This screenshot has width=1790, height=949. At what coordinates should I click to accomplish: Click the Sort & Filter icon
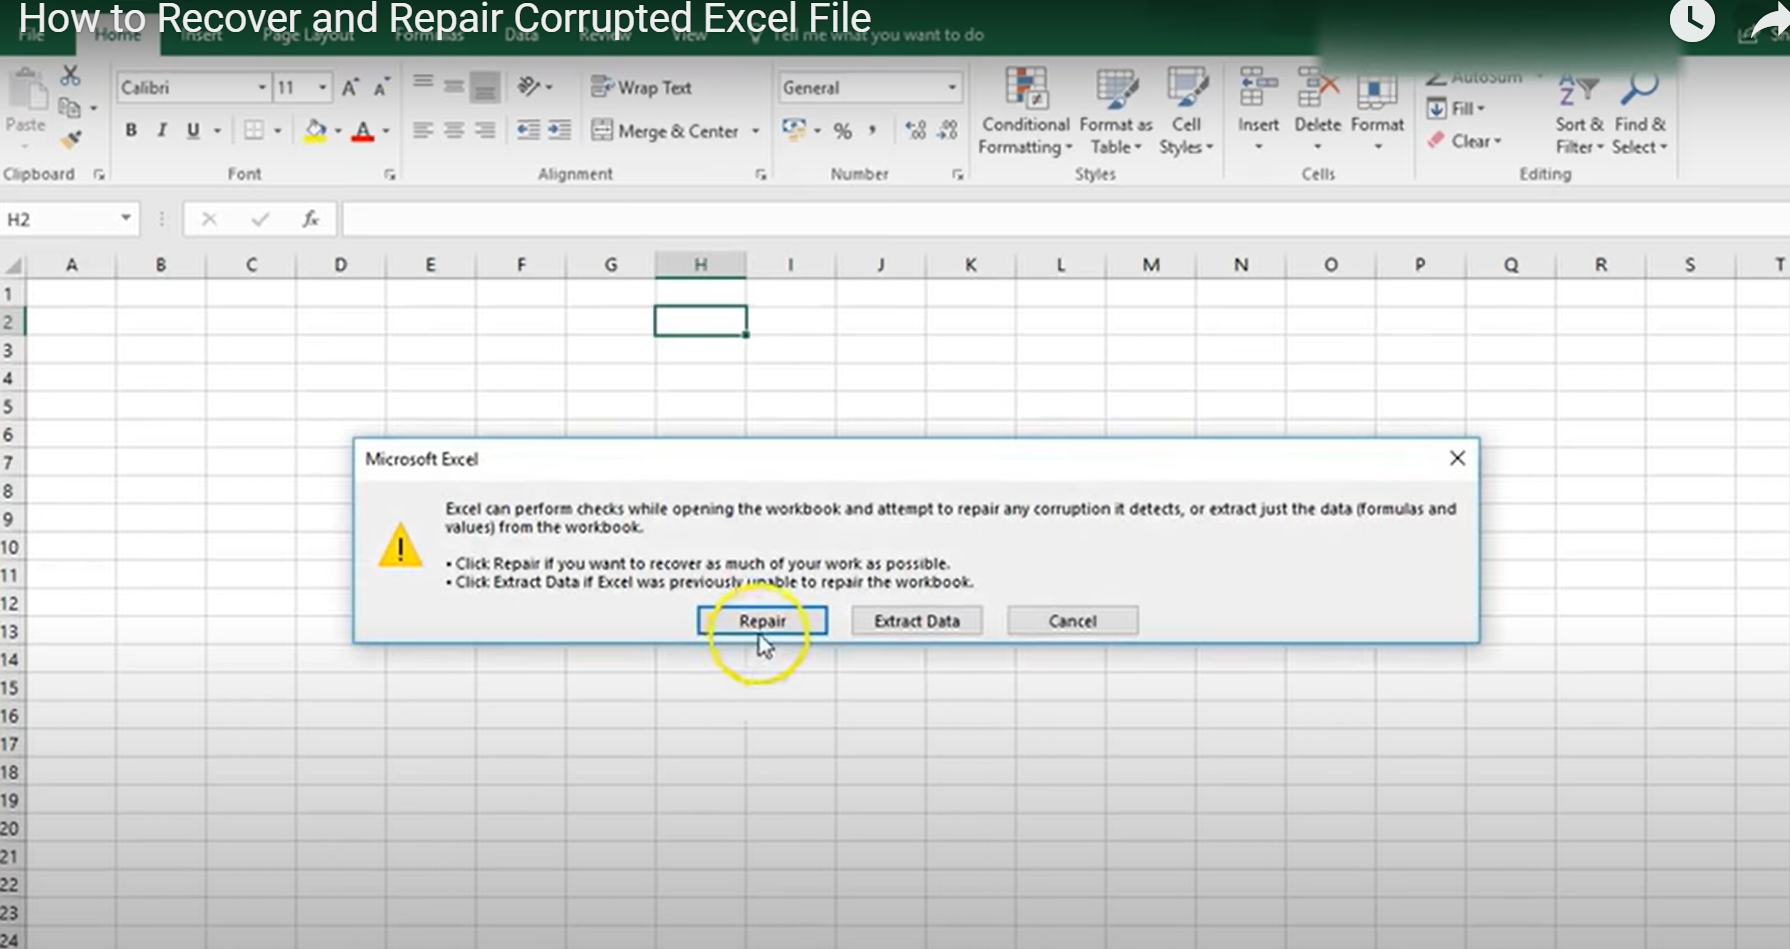pyautogui.click(x=1578, y=90)
